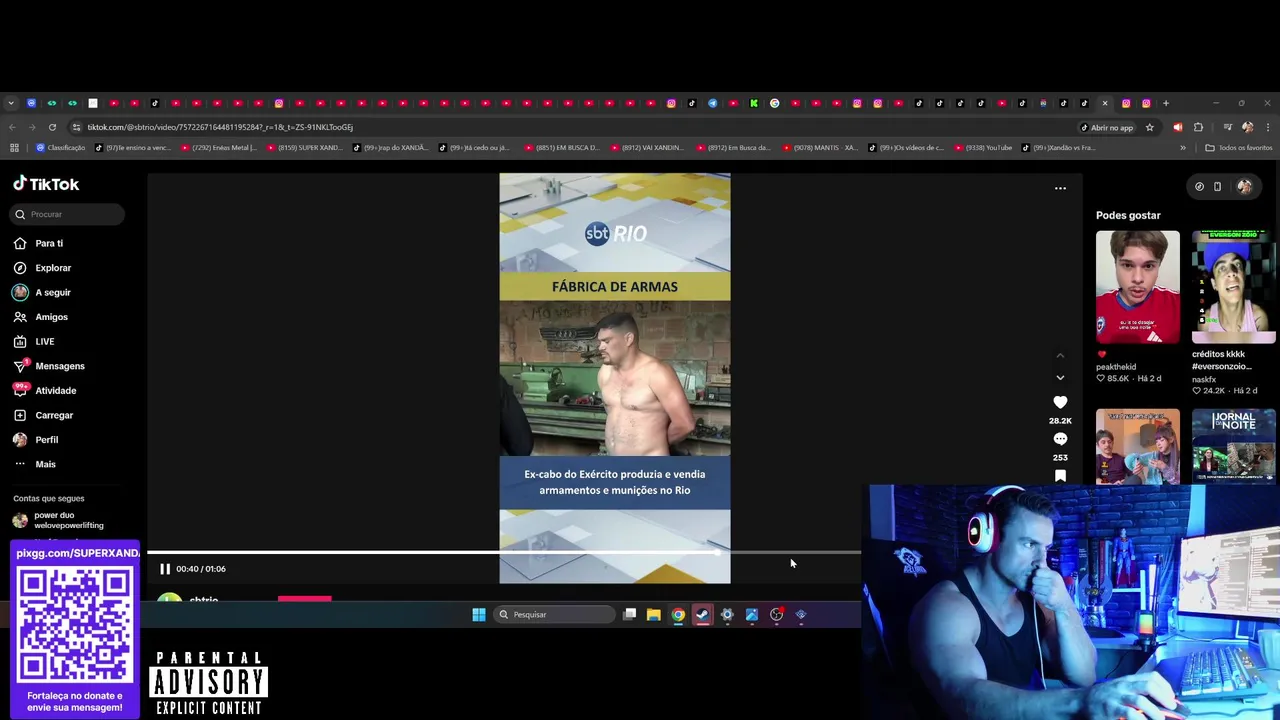The height and width of the screenshot is (720, 1280).
Task: Click the TikTok logo in sidebar
Action: [46, 184]
